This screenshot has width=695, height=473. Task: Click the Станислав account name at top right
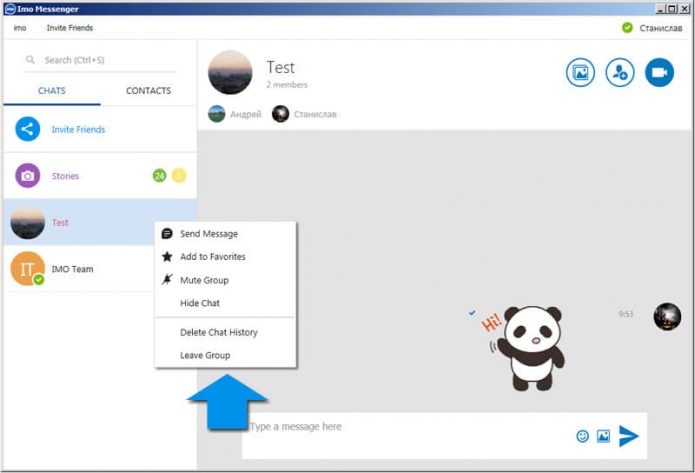click(x=660, y=28)
